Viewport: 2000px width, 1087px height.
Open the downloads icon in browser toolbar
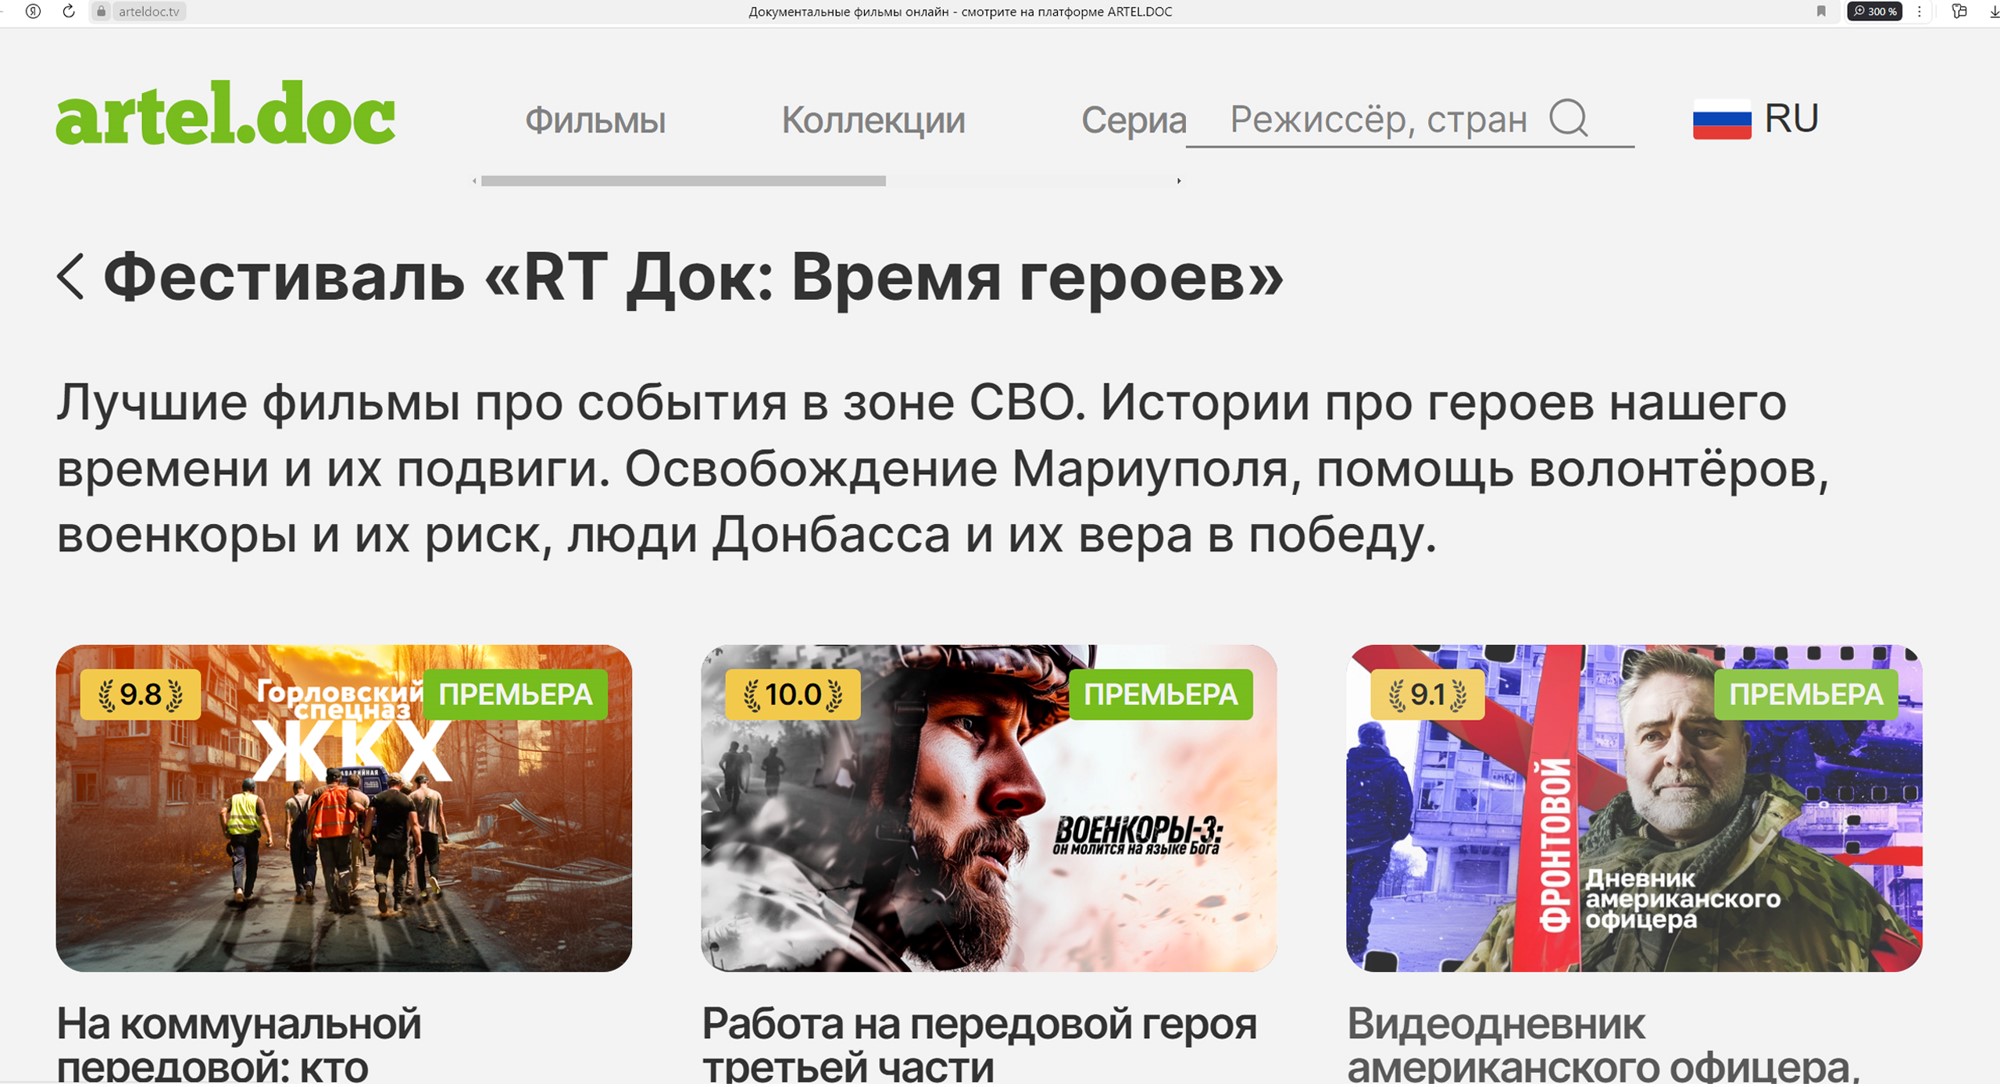1994,11
